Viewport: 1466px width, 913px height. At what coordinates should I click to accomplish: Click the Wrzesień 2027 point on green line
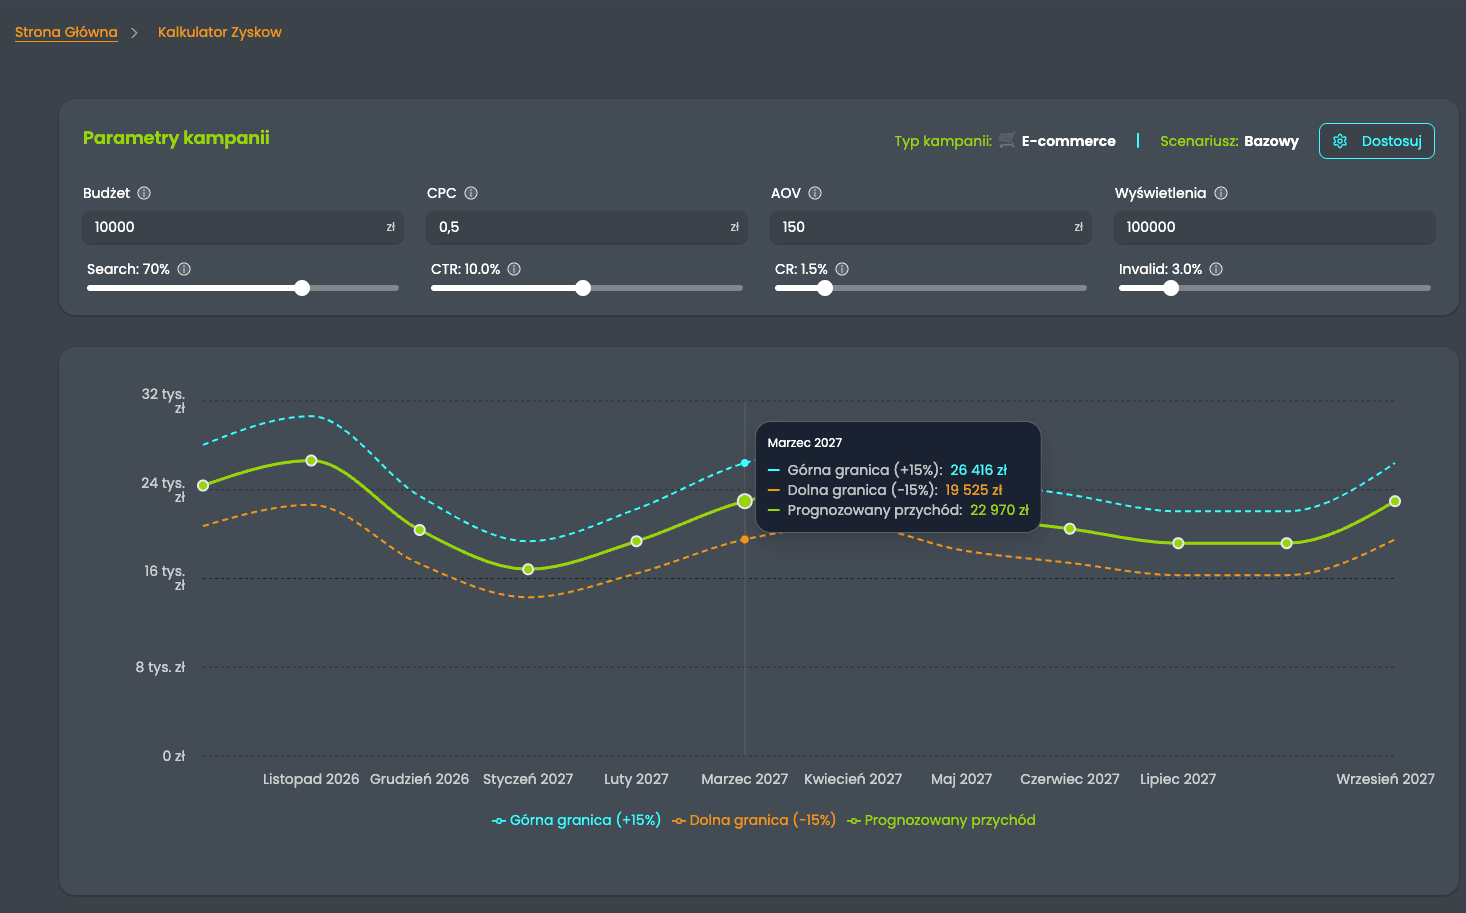1395,501
